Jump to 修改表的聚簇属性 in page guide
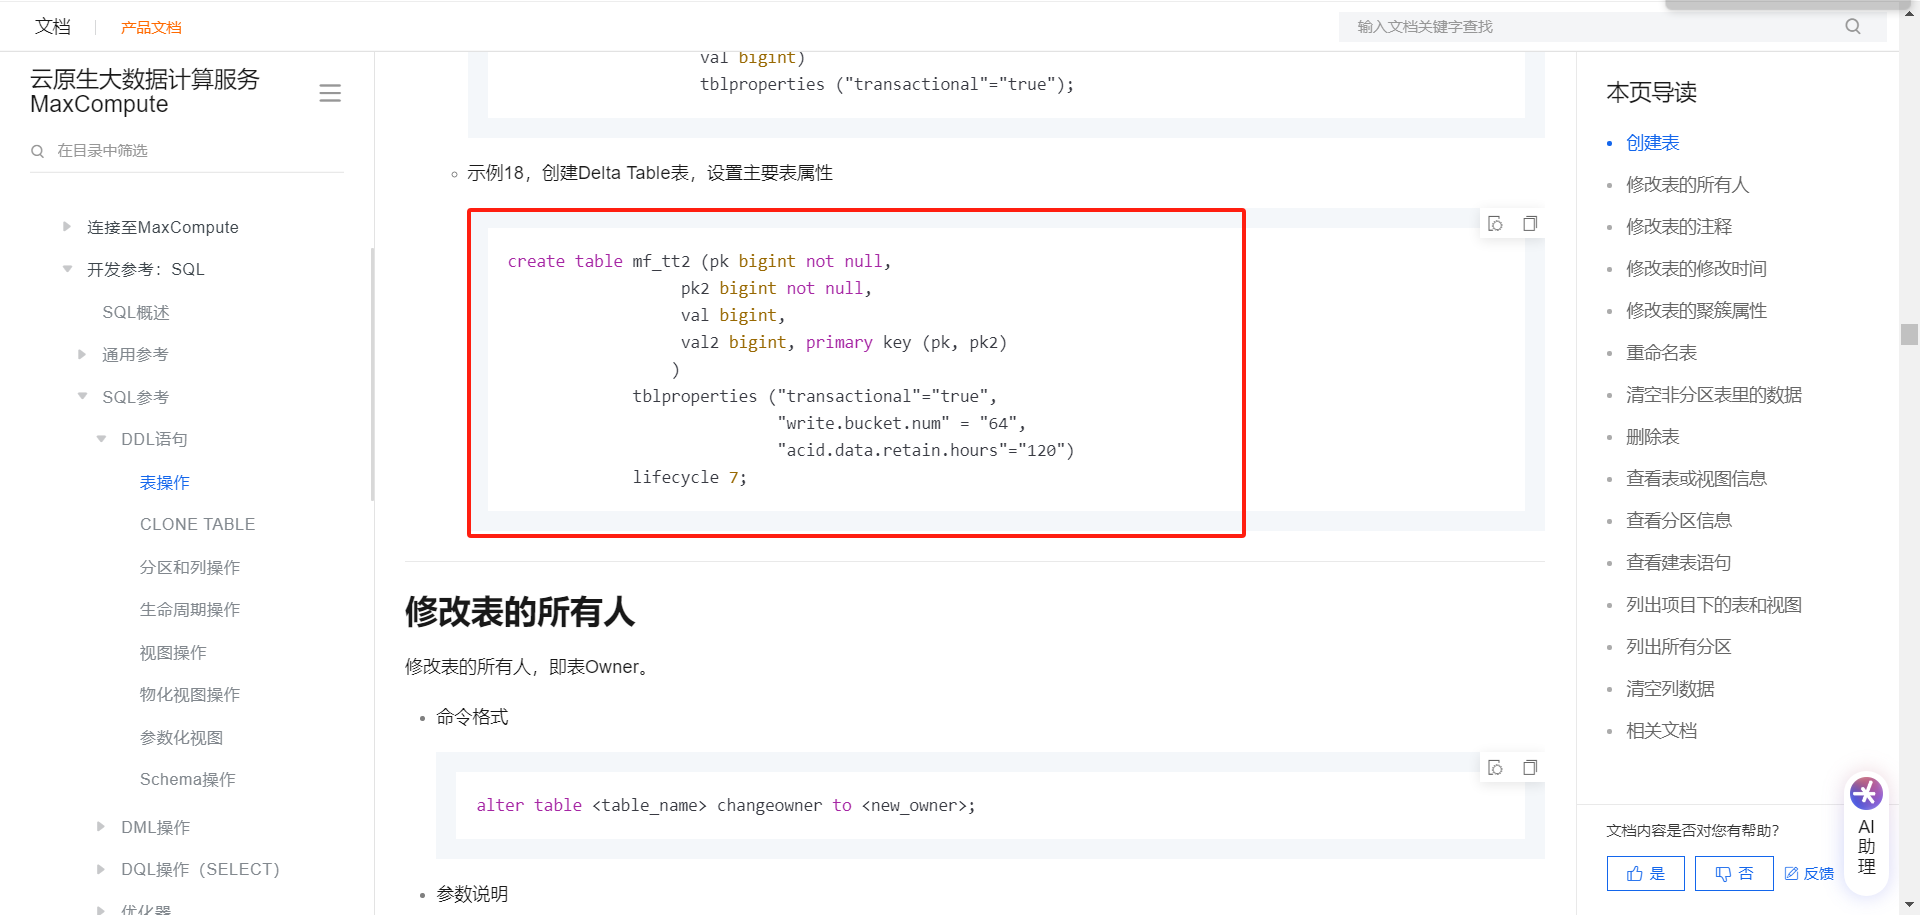Viewport: 1920px width, 915px height. coord(1697,311)
